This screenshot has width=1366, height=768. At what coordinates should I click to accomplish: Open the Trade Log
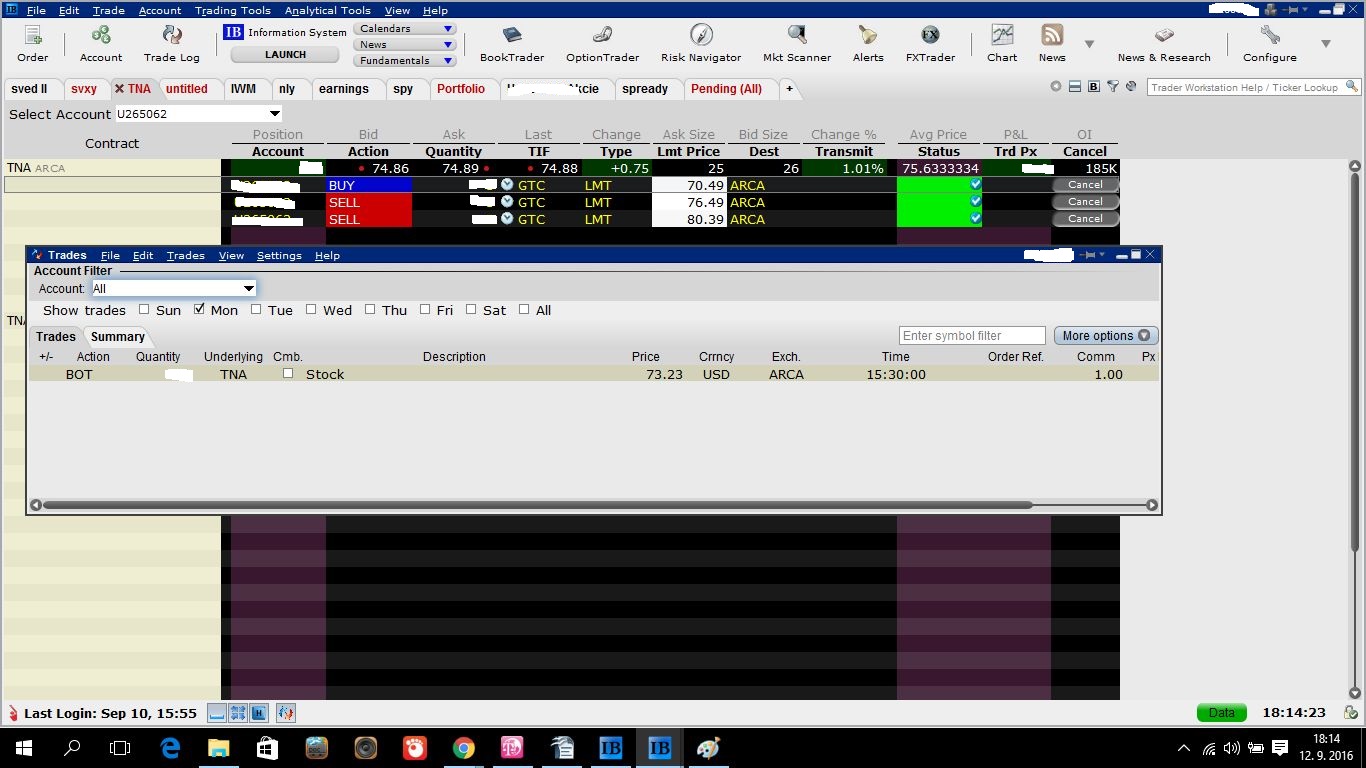click(172, 44)
